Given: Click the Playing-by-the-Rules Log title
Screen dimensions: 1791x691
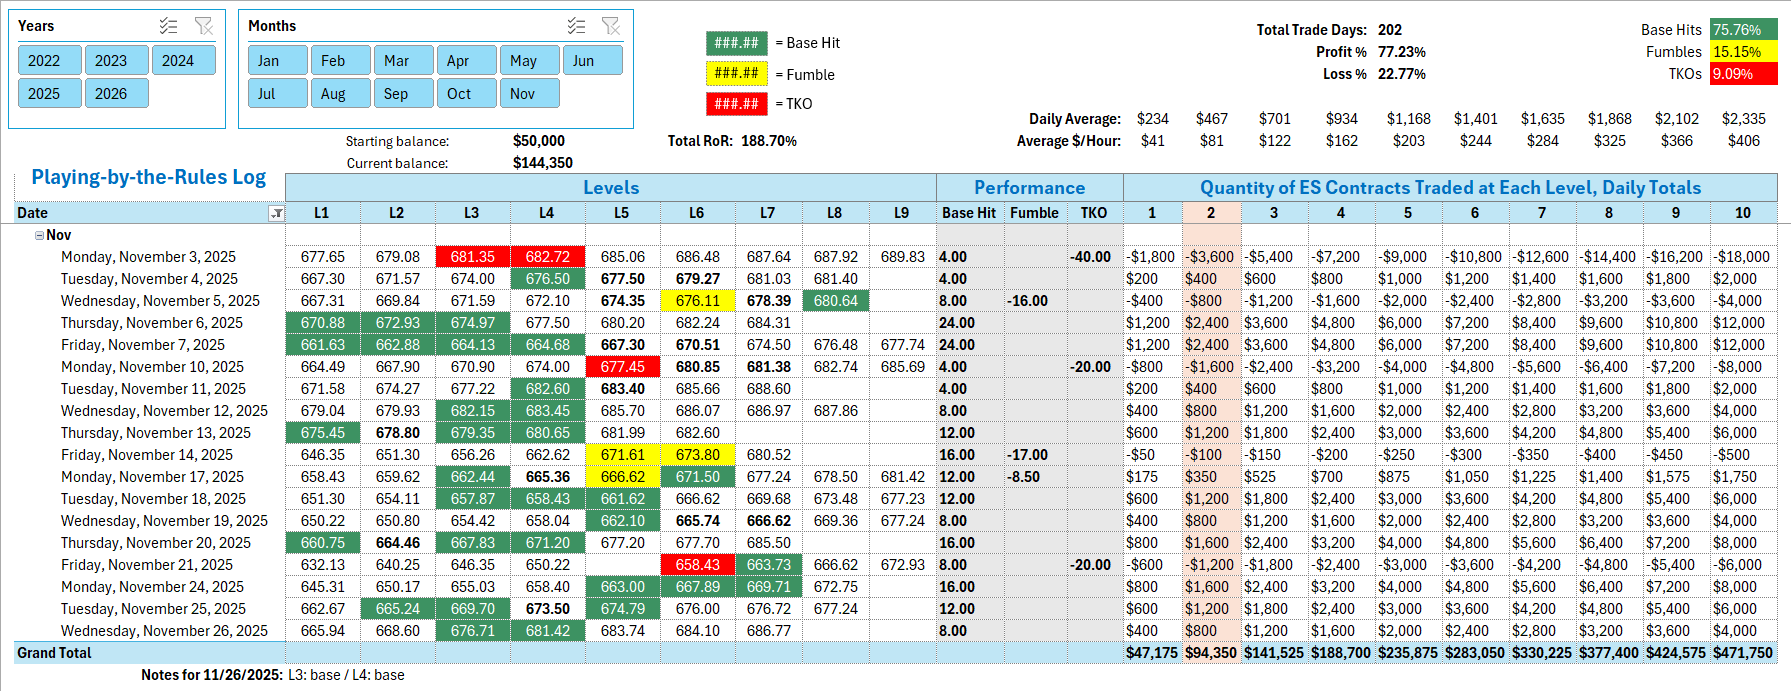Looking at the screenshot, I should 148,177.
